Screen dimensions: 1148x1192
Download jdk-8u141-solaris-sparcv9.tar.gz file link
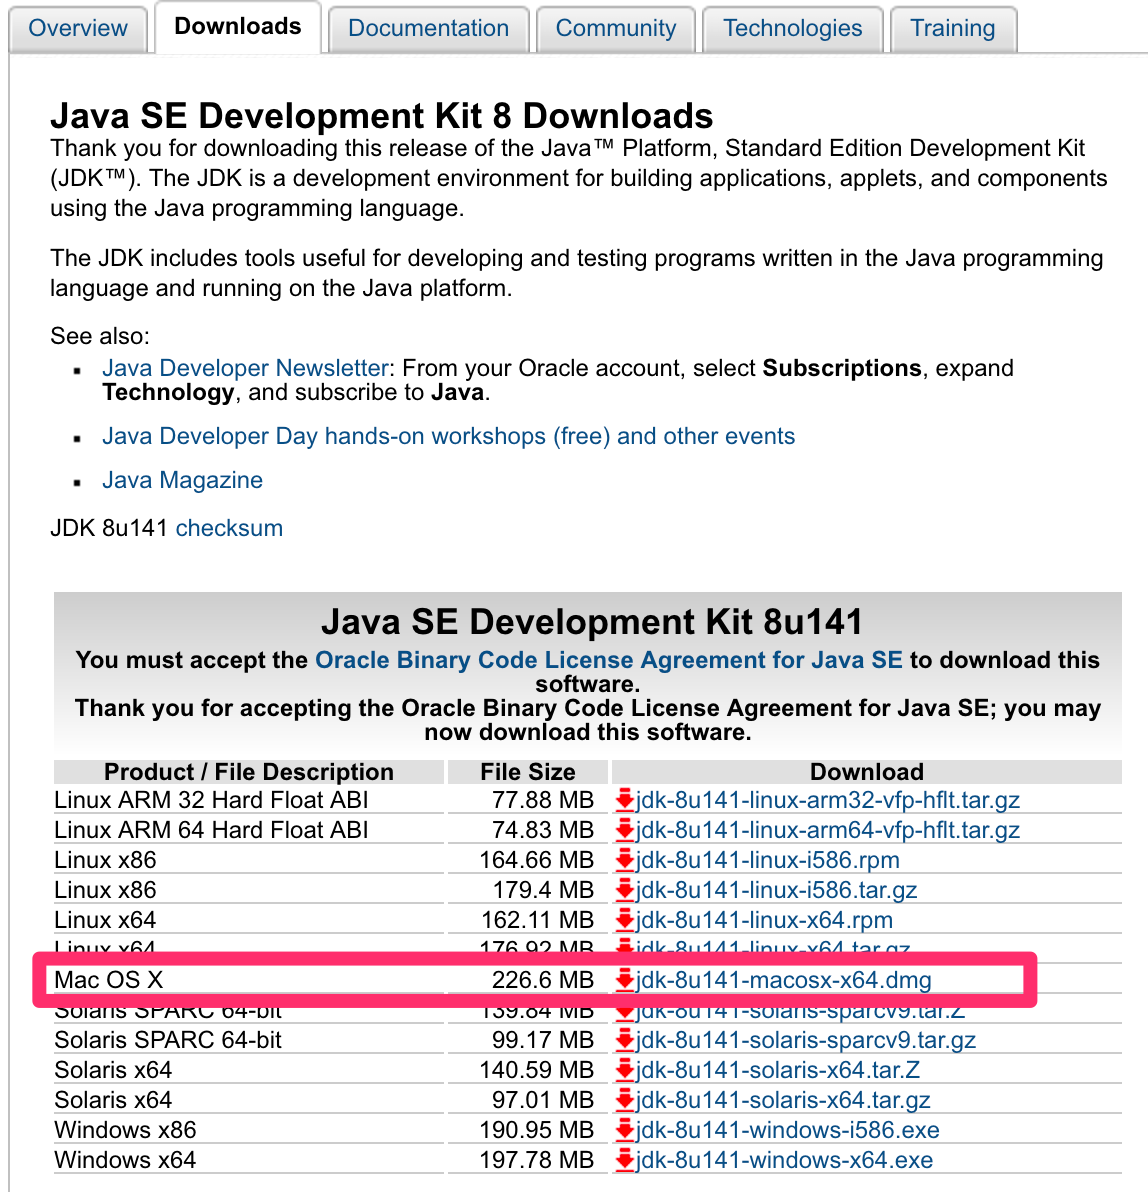pyautogui.click(x=805, y=1040)
